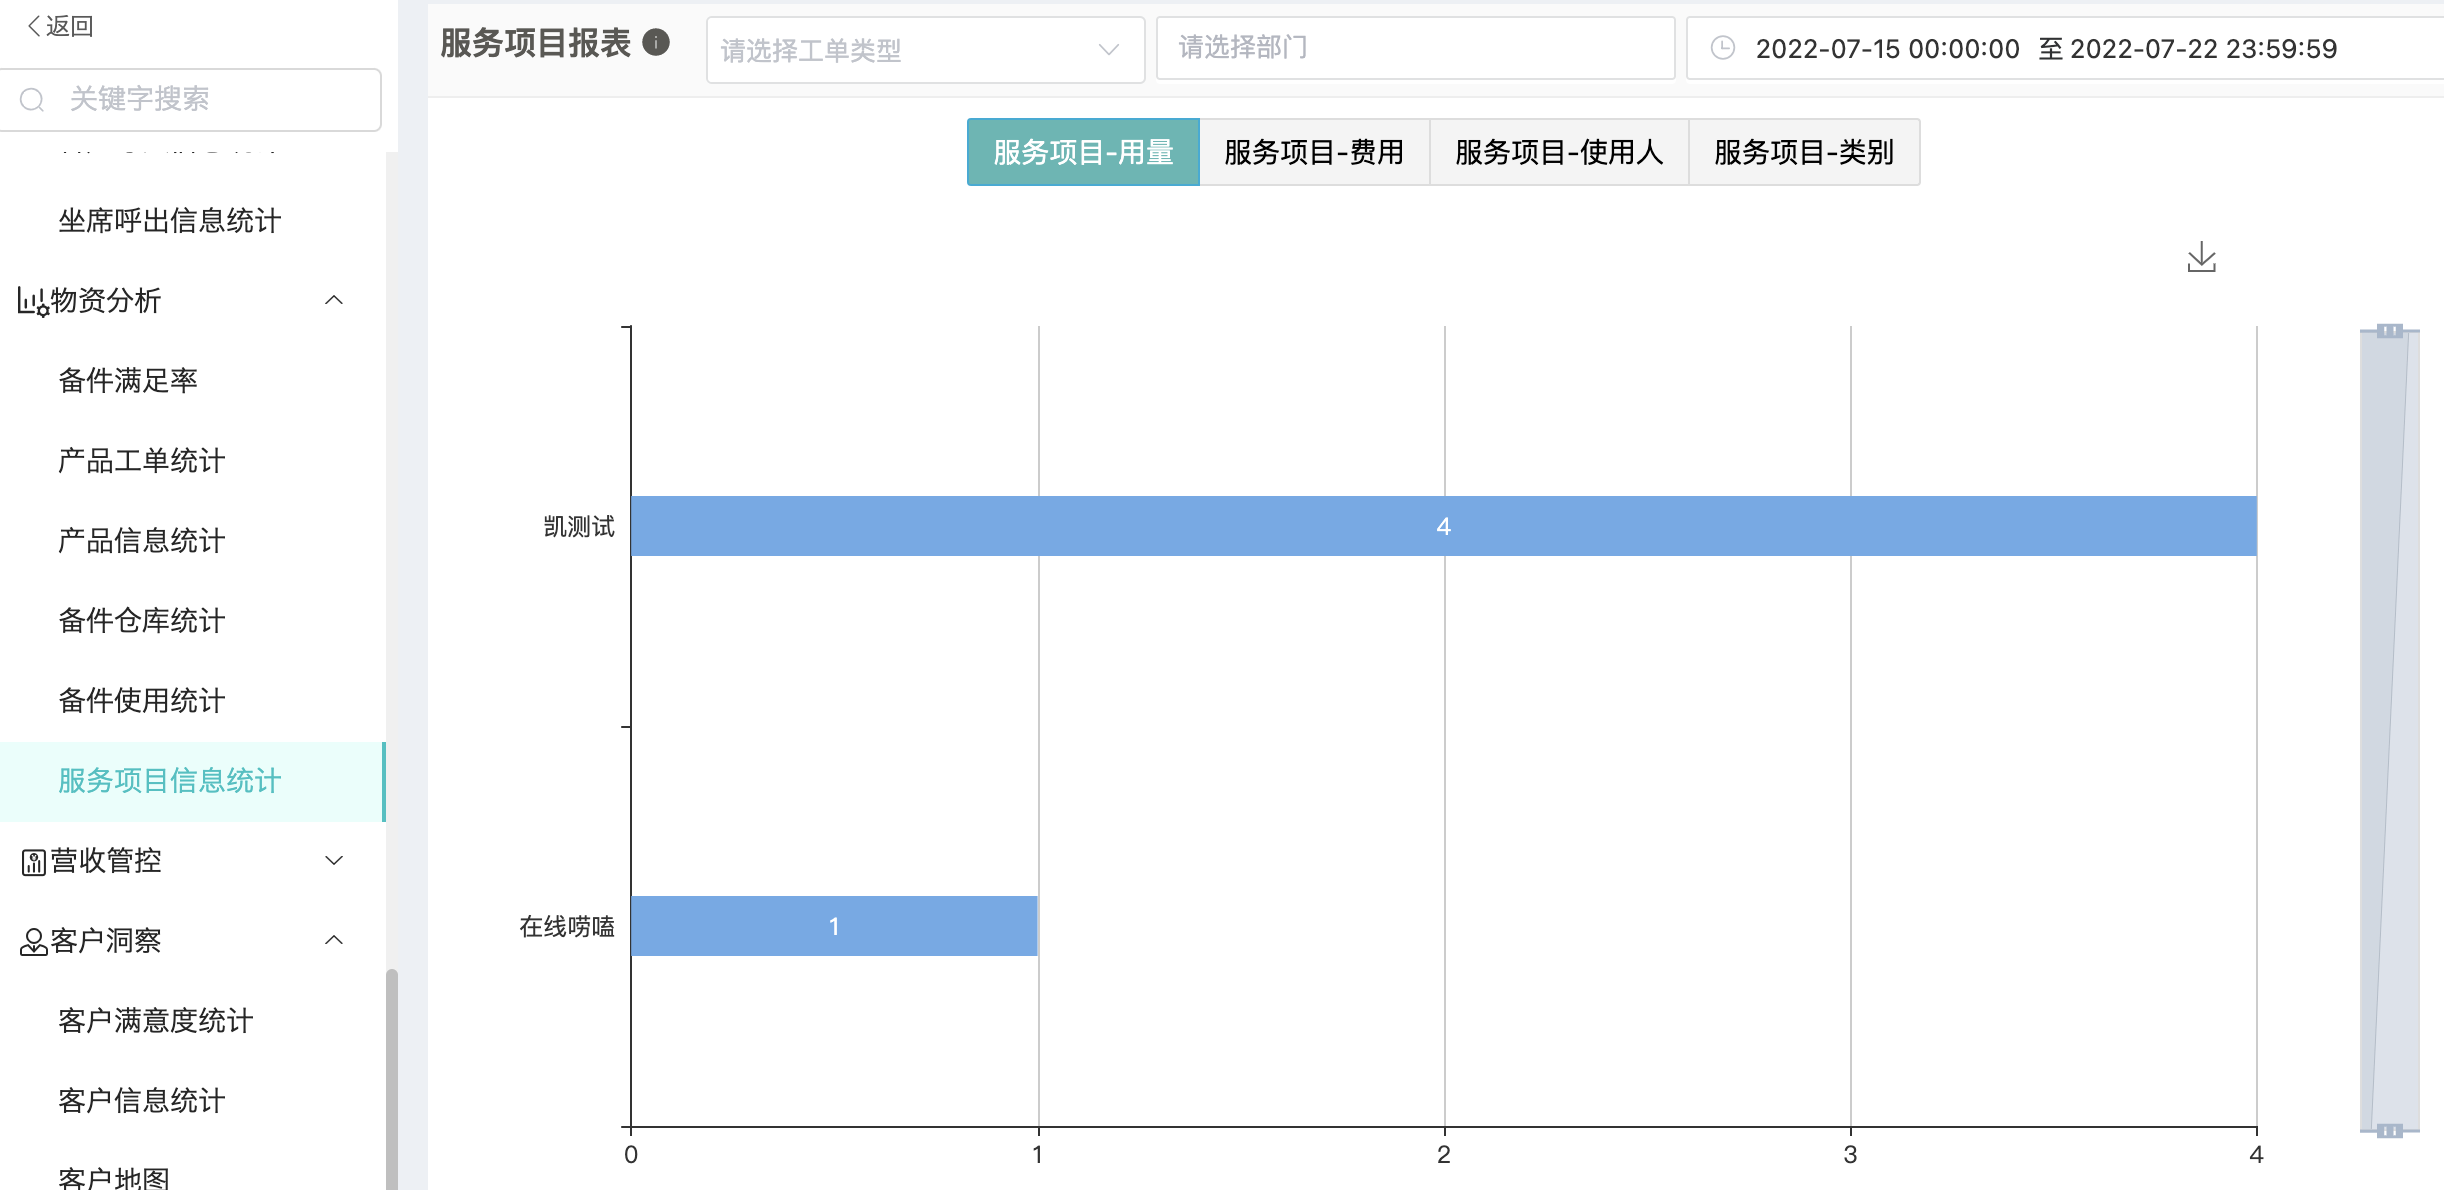Click the chart data zoom slider track

coord(2389,730)
